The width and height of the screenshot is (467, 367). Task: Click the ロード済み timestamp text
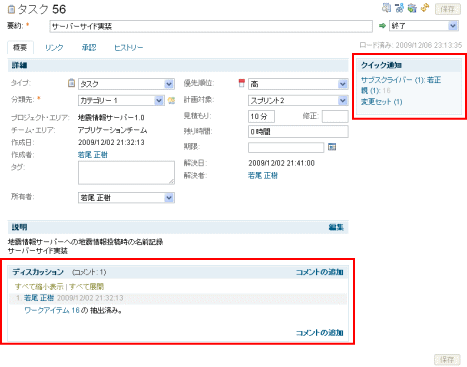point(411,45)
